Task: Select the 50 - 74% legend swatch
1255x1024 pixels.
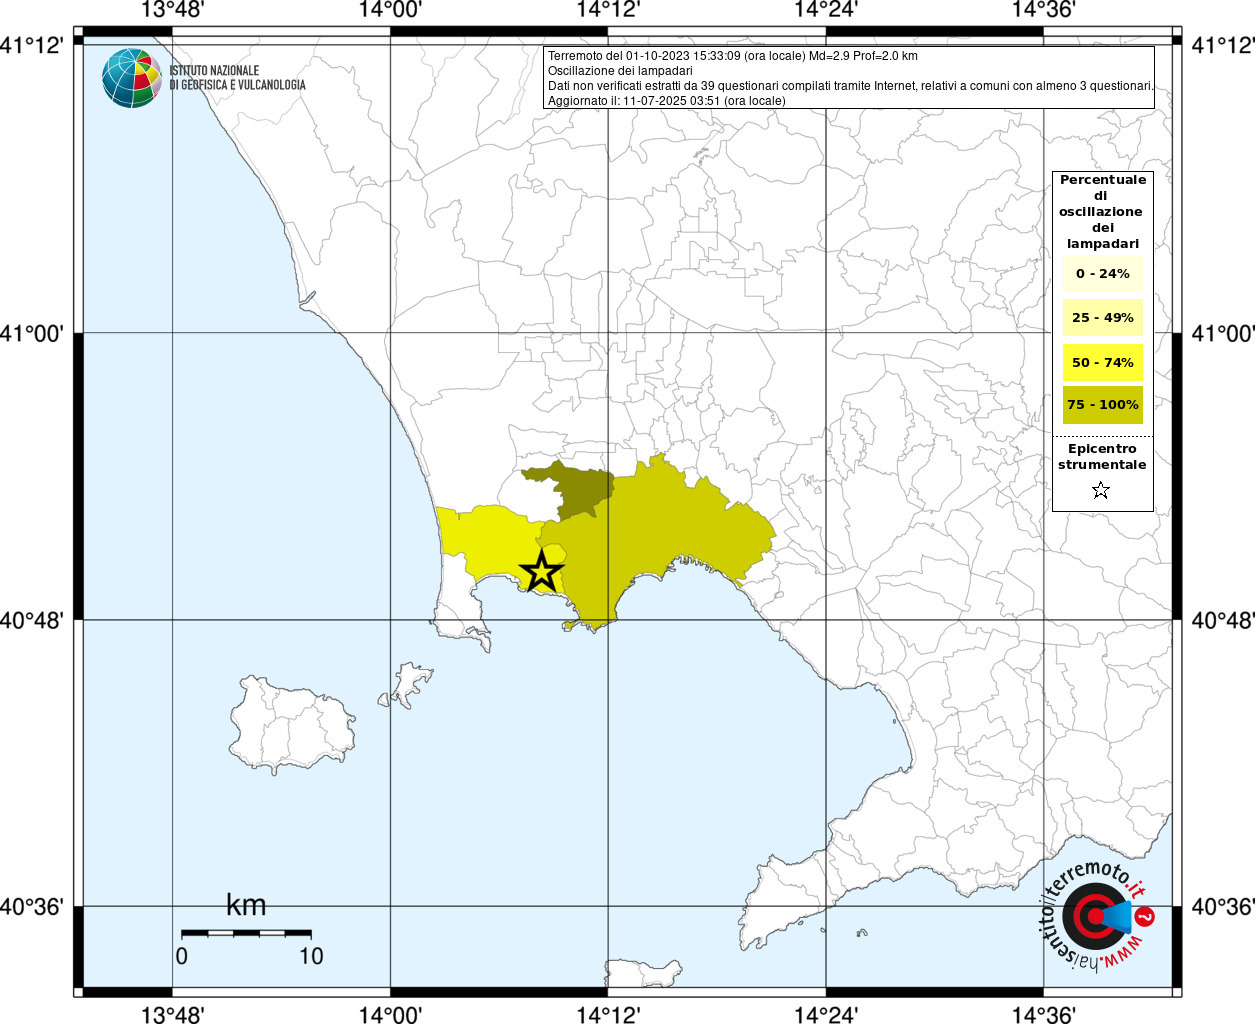Action: [x=1102, y=362]
